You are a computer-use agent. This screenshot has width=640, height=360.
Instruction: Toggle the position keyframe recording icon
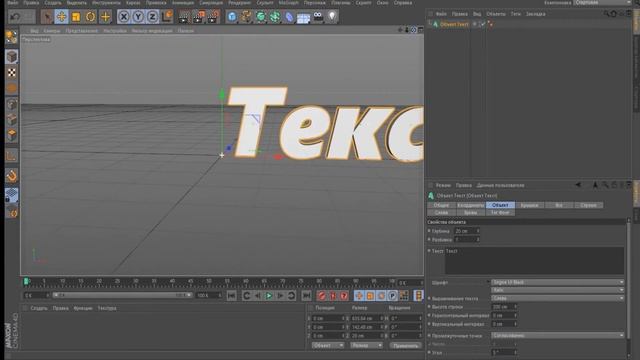coord(359,296)
